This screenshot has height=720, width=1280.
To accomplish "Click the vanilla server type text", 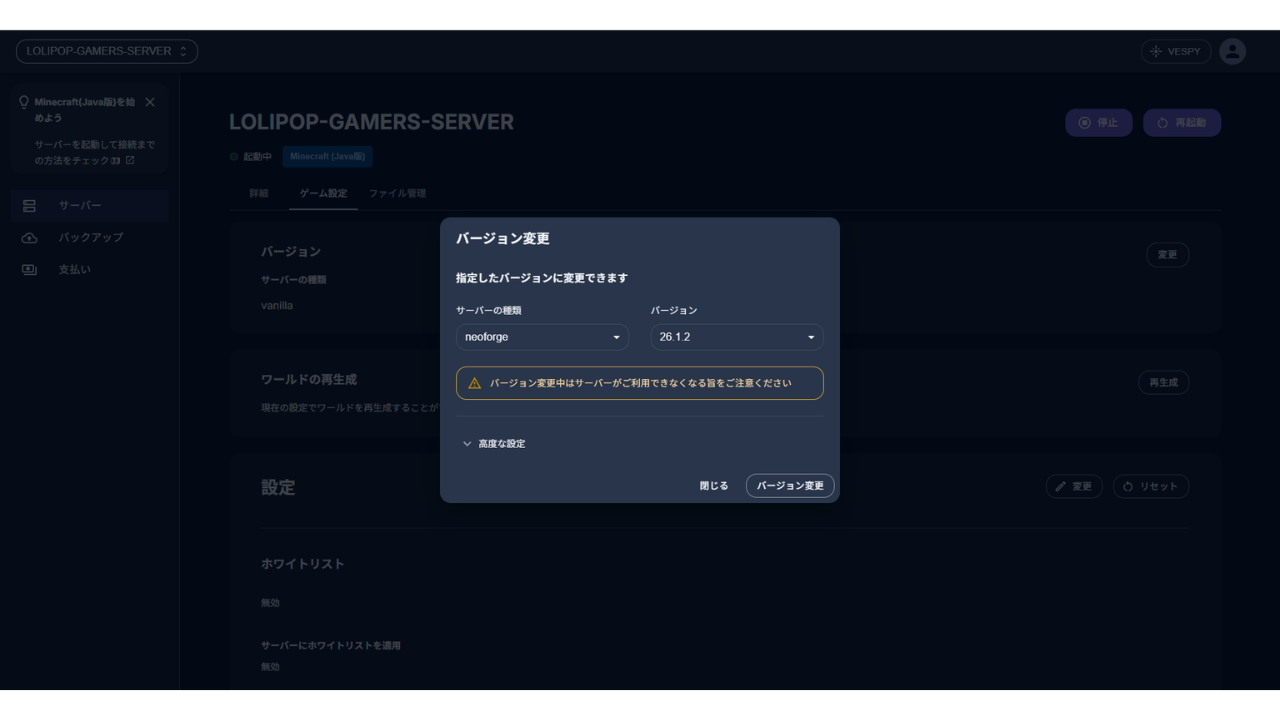I will pyautogui.click(x=277, y=305).
